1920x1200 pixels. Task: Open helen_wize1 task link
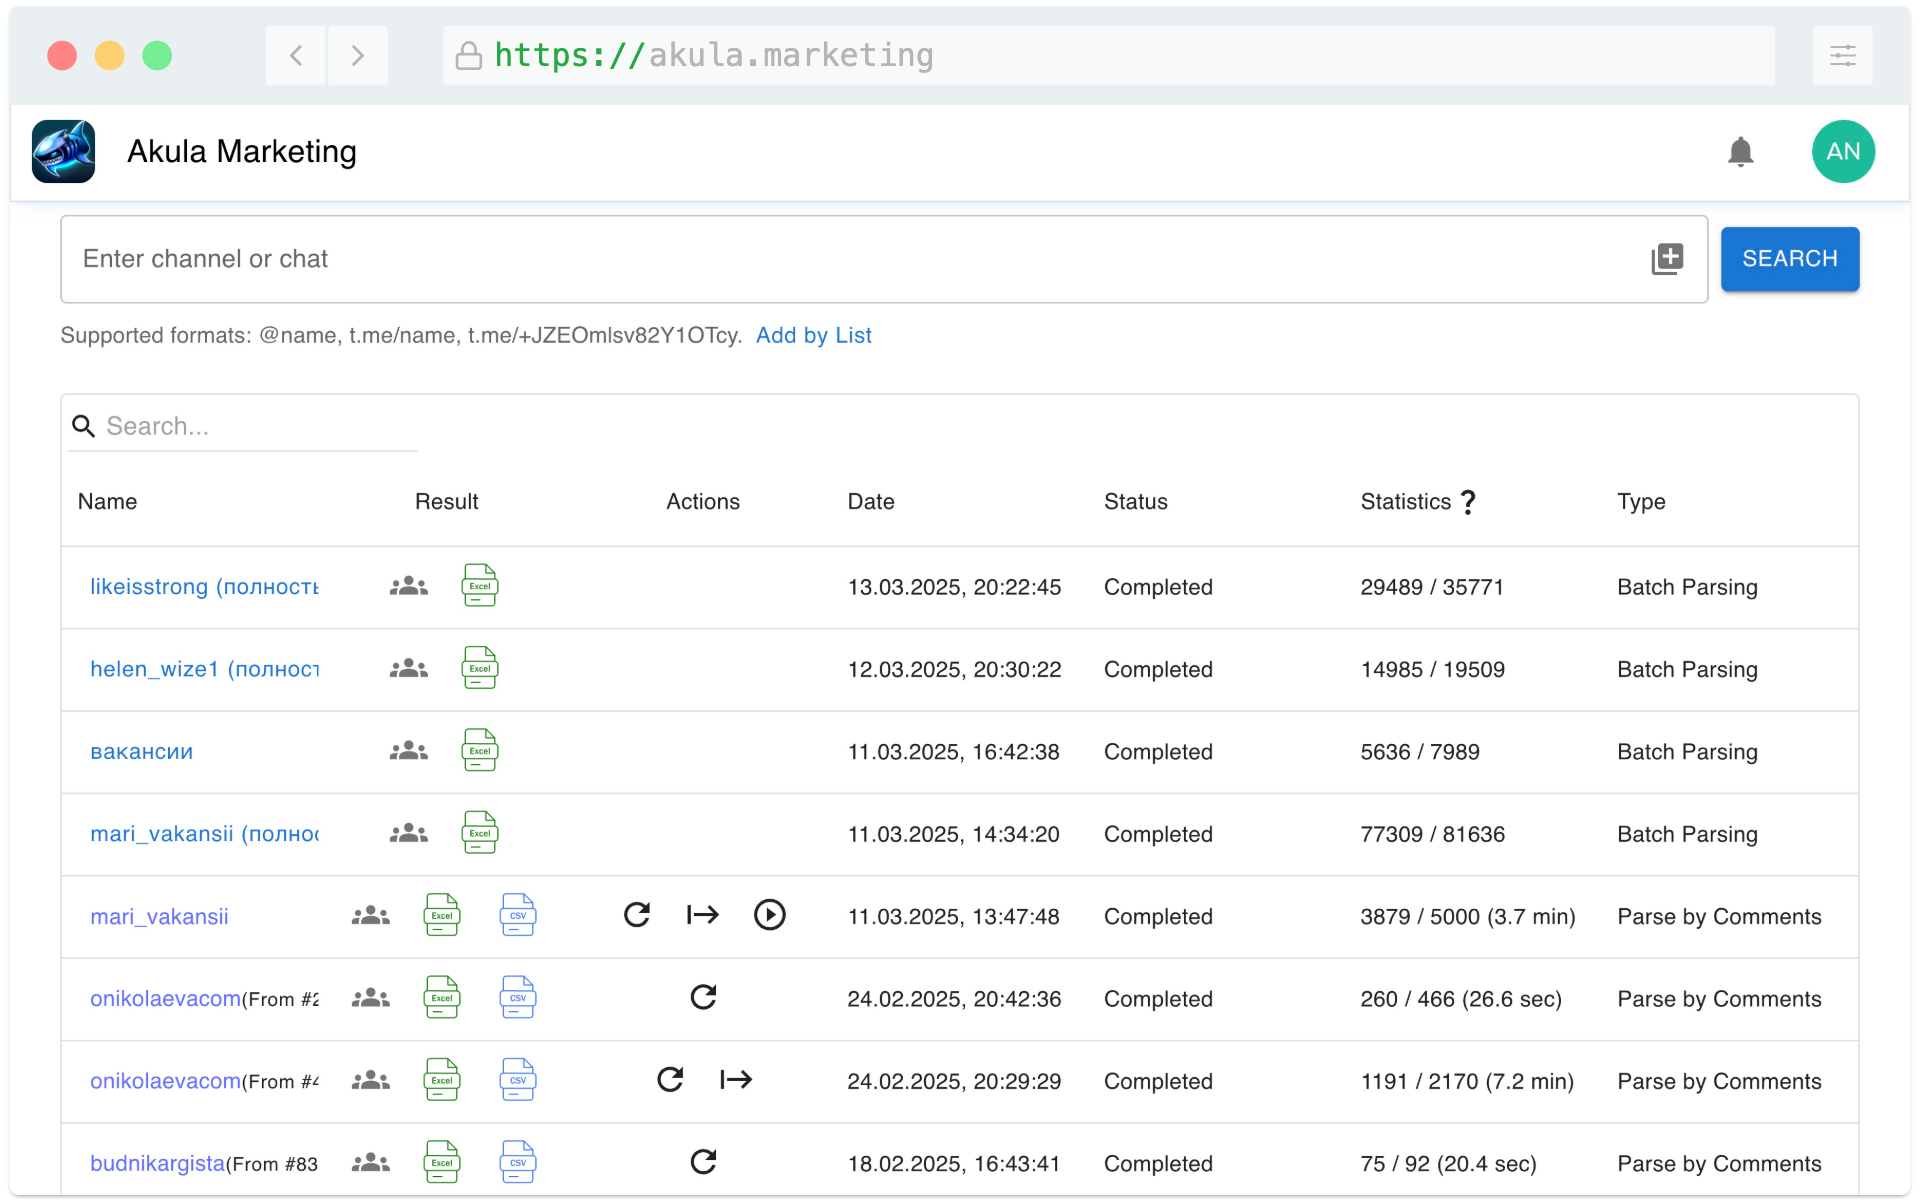(x=205, y=669)
